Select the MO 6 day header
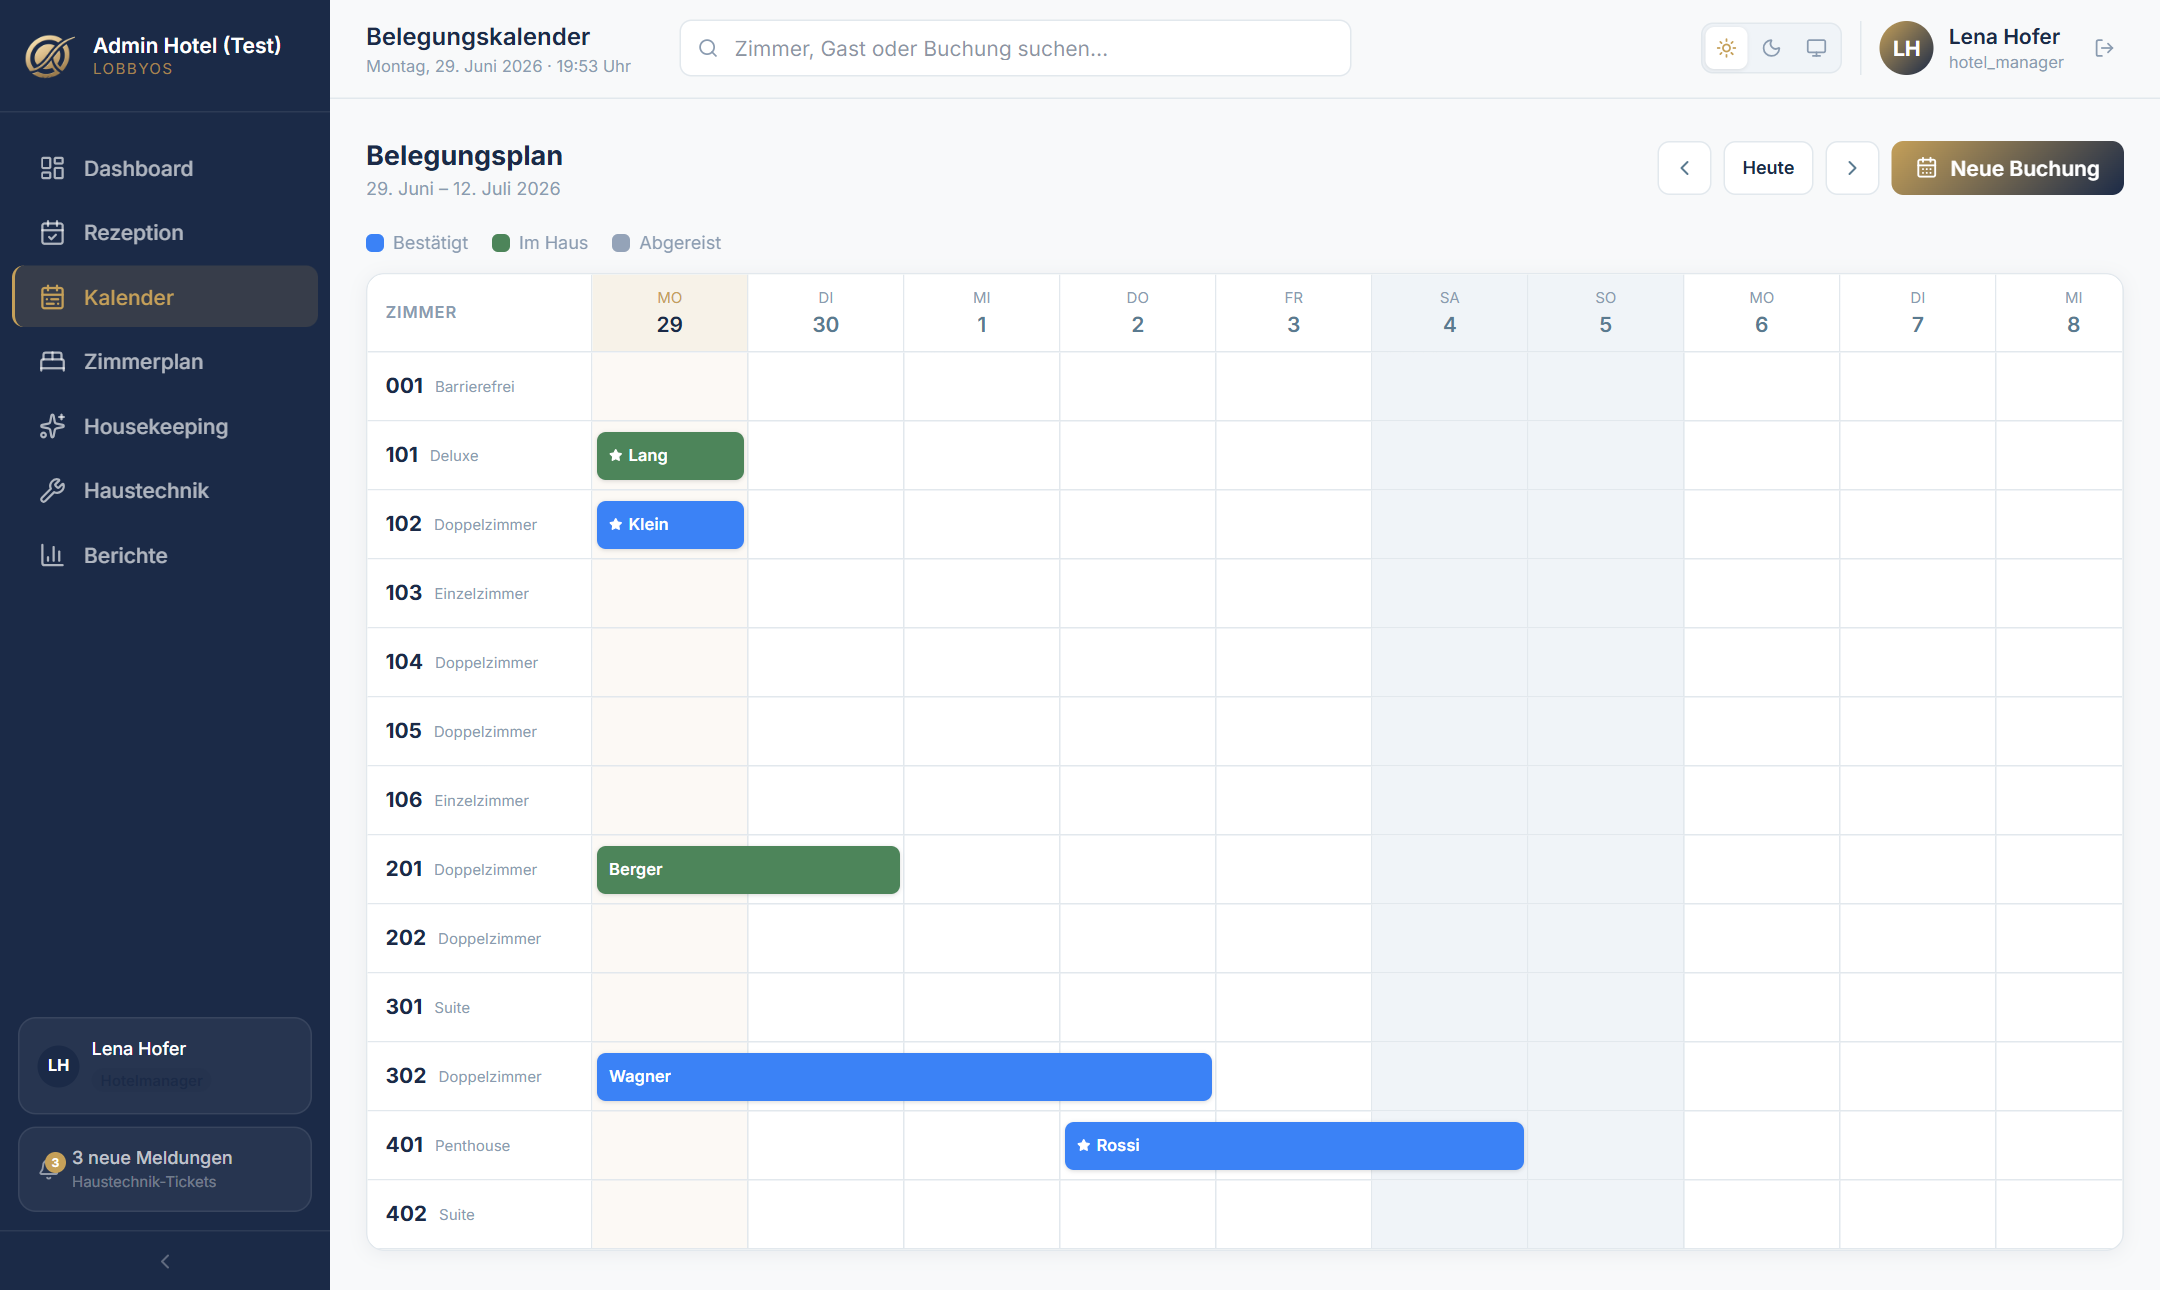 coord(1762,313)
